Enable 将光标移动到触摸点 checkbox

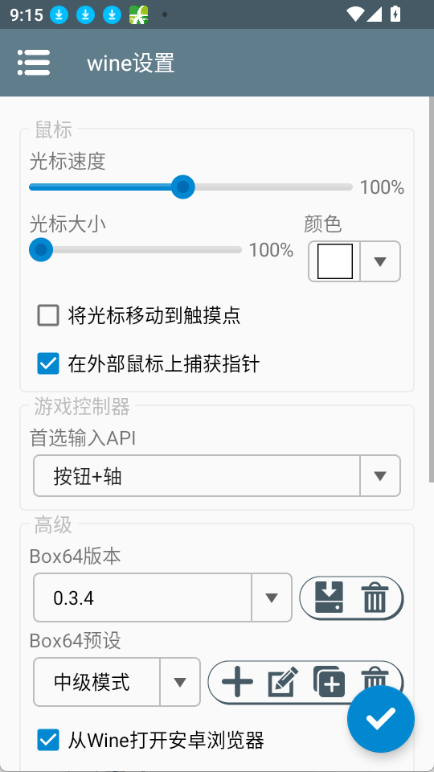[48, 316]
